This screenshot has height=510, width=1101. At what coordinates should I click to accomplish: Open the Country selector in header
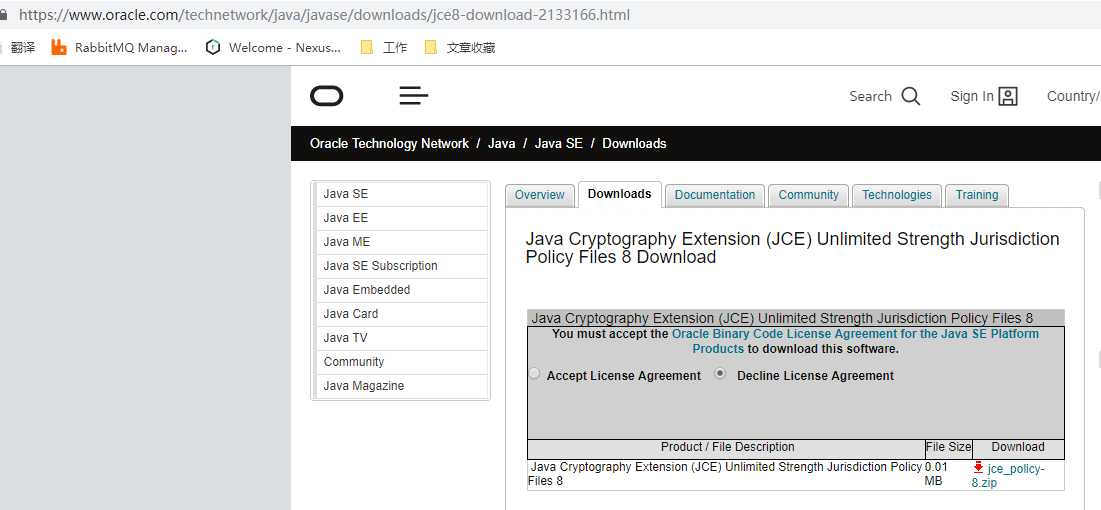pyautogui.click(x=1074, y=96)
